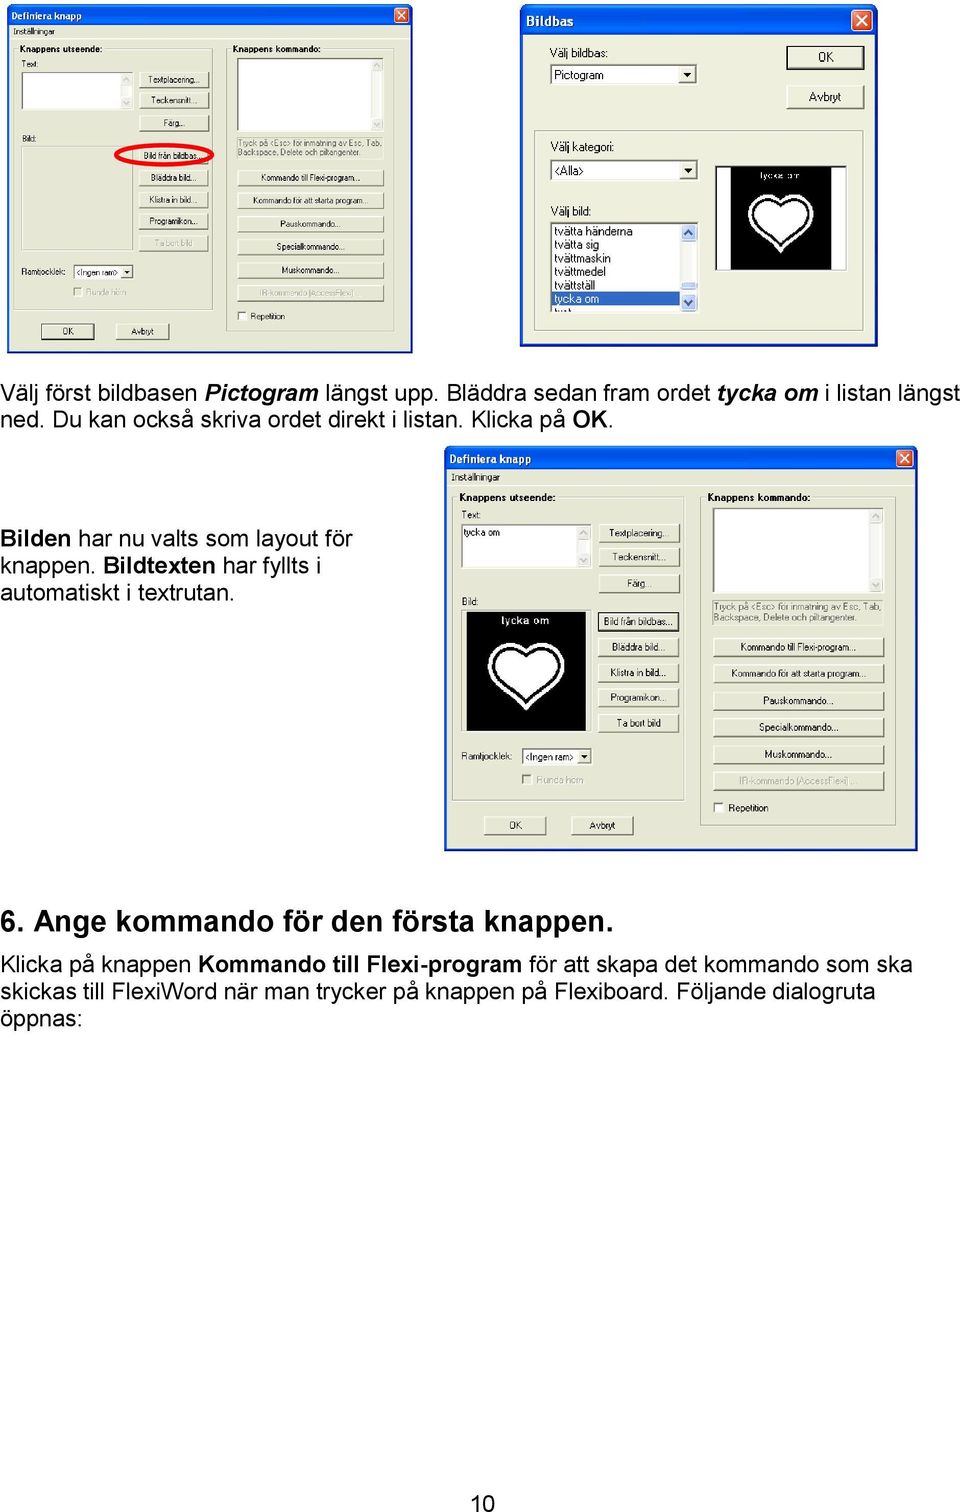Tick Repetition checkbox in the empty-image dialog
Viewport: 960px width, 1512px height.
pos(241,316)
